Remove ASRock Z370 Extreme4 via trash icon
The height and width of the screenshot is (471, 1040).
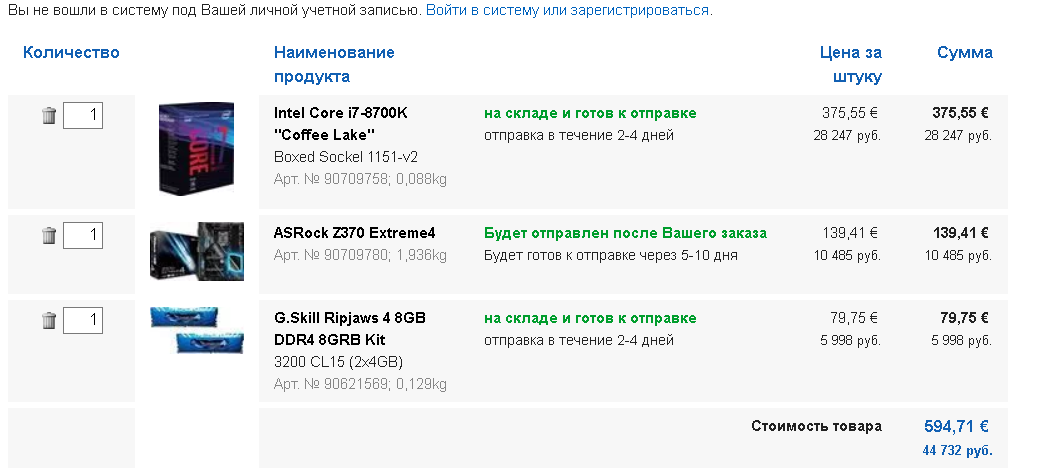pos(49,236)
